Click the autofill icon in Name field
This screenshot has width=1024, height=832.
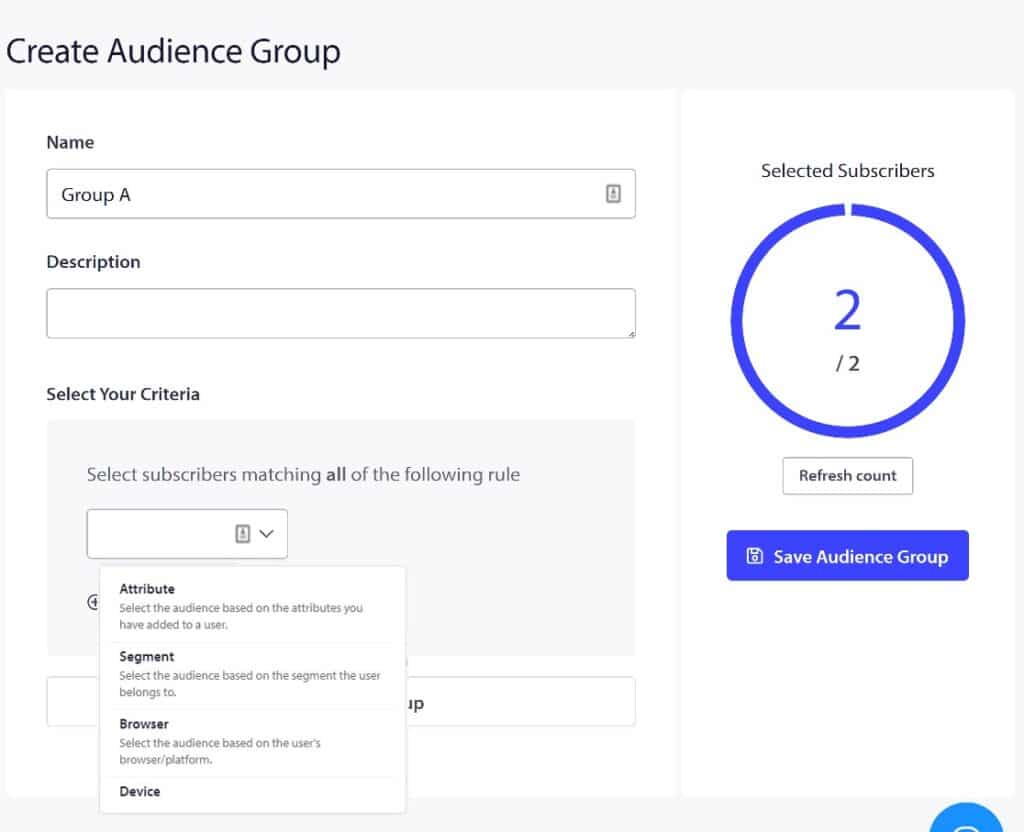click(x=613, y=194)
